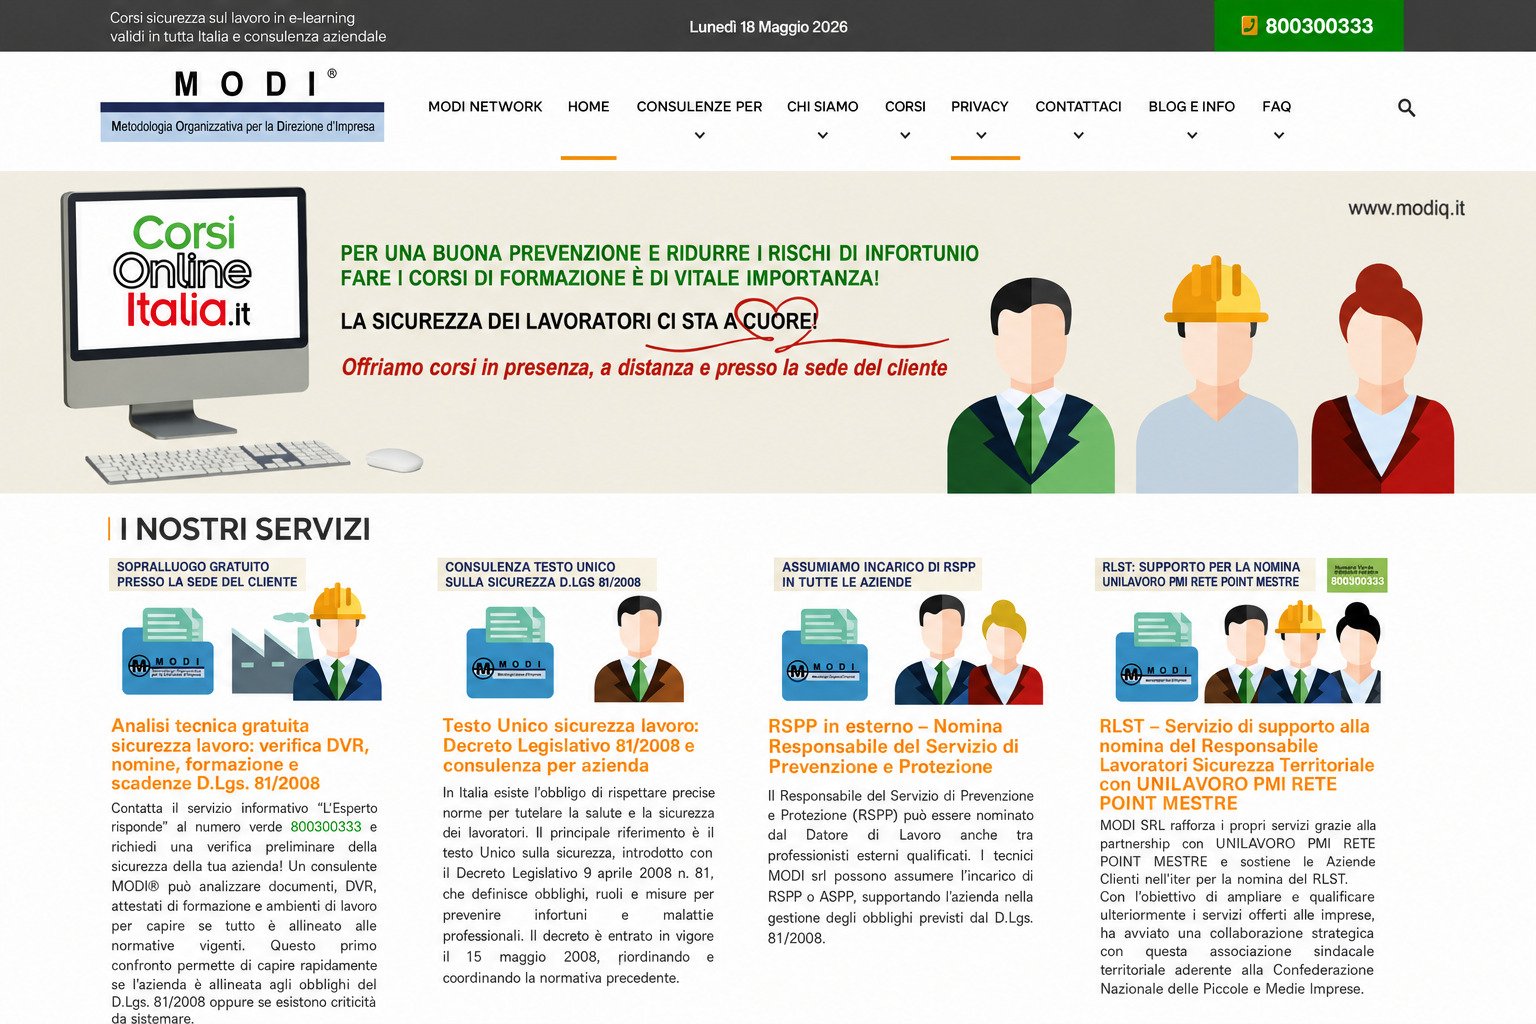
Task: Open the CONSULENZE PER menu item
Action: coord(699,106)
